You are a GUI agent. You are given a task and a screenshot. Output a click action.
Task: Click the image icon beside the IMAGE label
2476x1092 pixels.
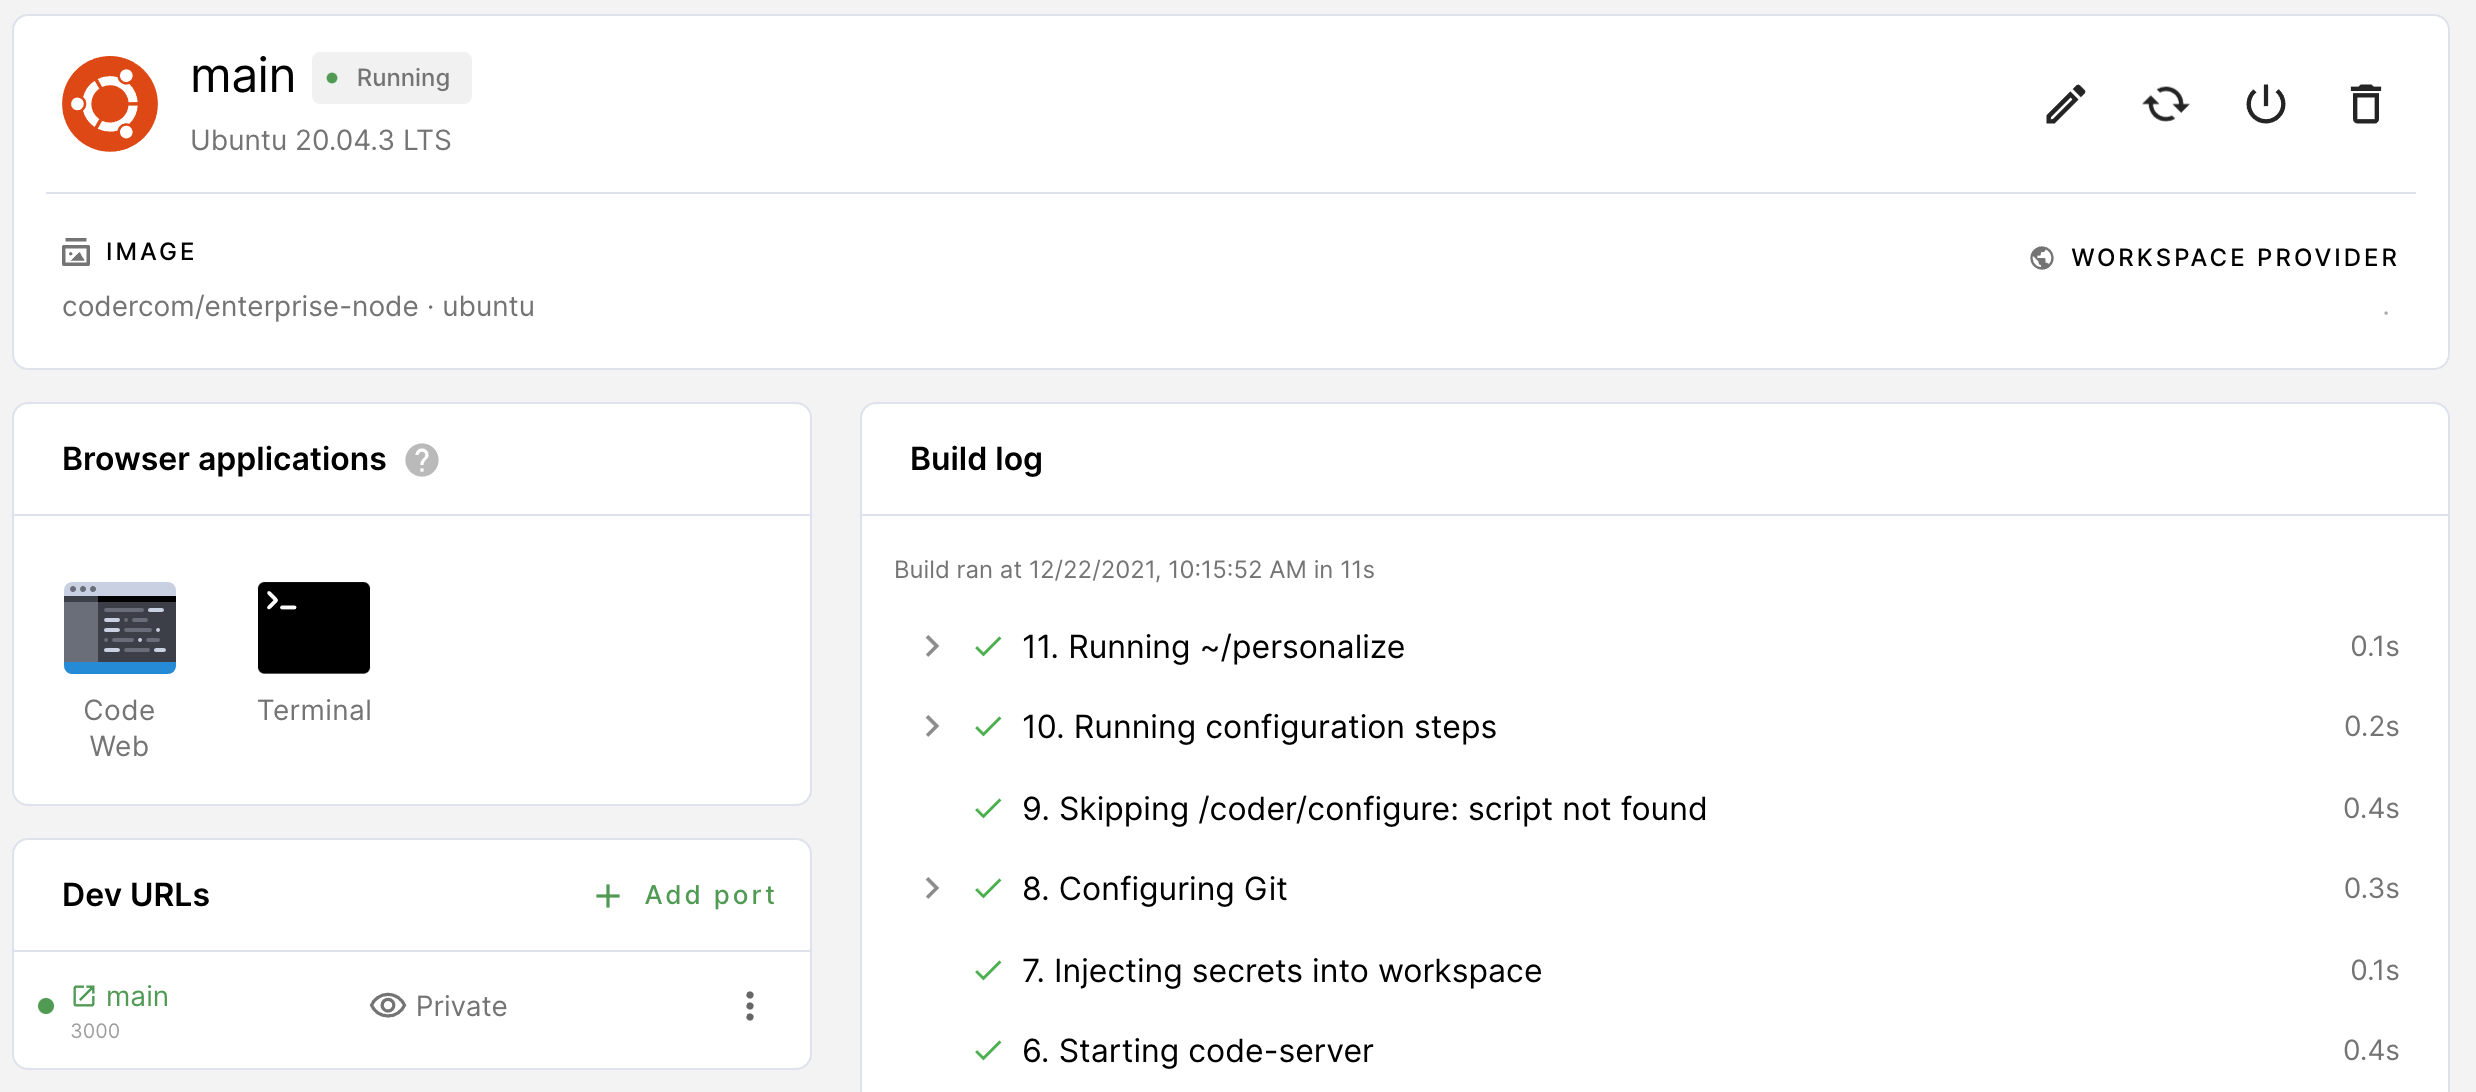(x=76, y=251)
